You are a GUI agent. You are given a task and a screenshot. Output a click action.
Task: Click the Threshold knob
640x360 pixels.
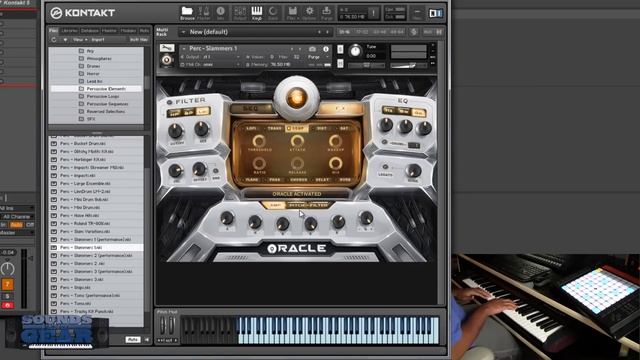pyautogui.click(x=259, y=141)
